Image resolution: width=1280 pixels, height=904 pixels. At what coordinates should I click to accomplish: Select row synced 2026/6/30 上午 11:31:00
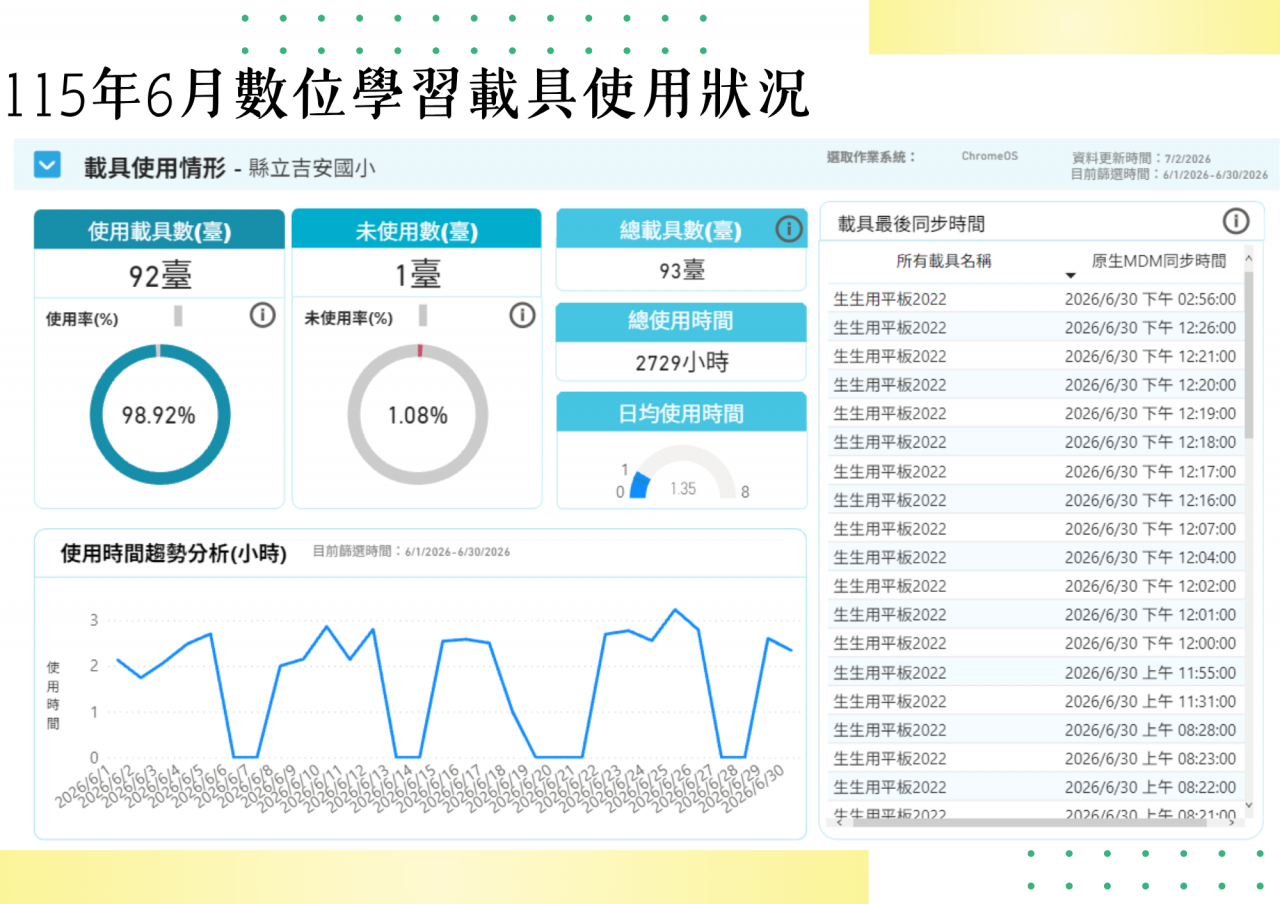[1036, 701]
